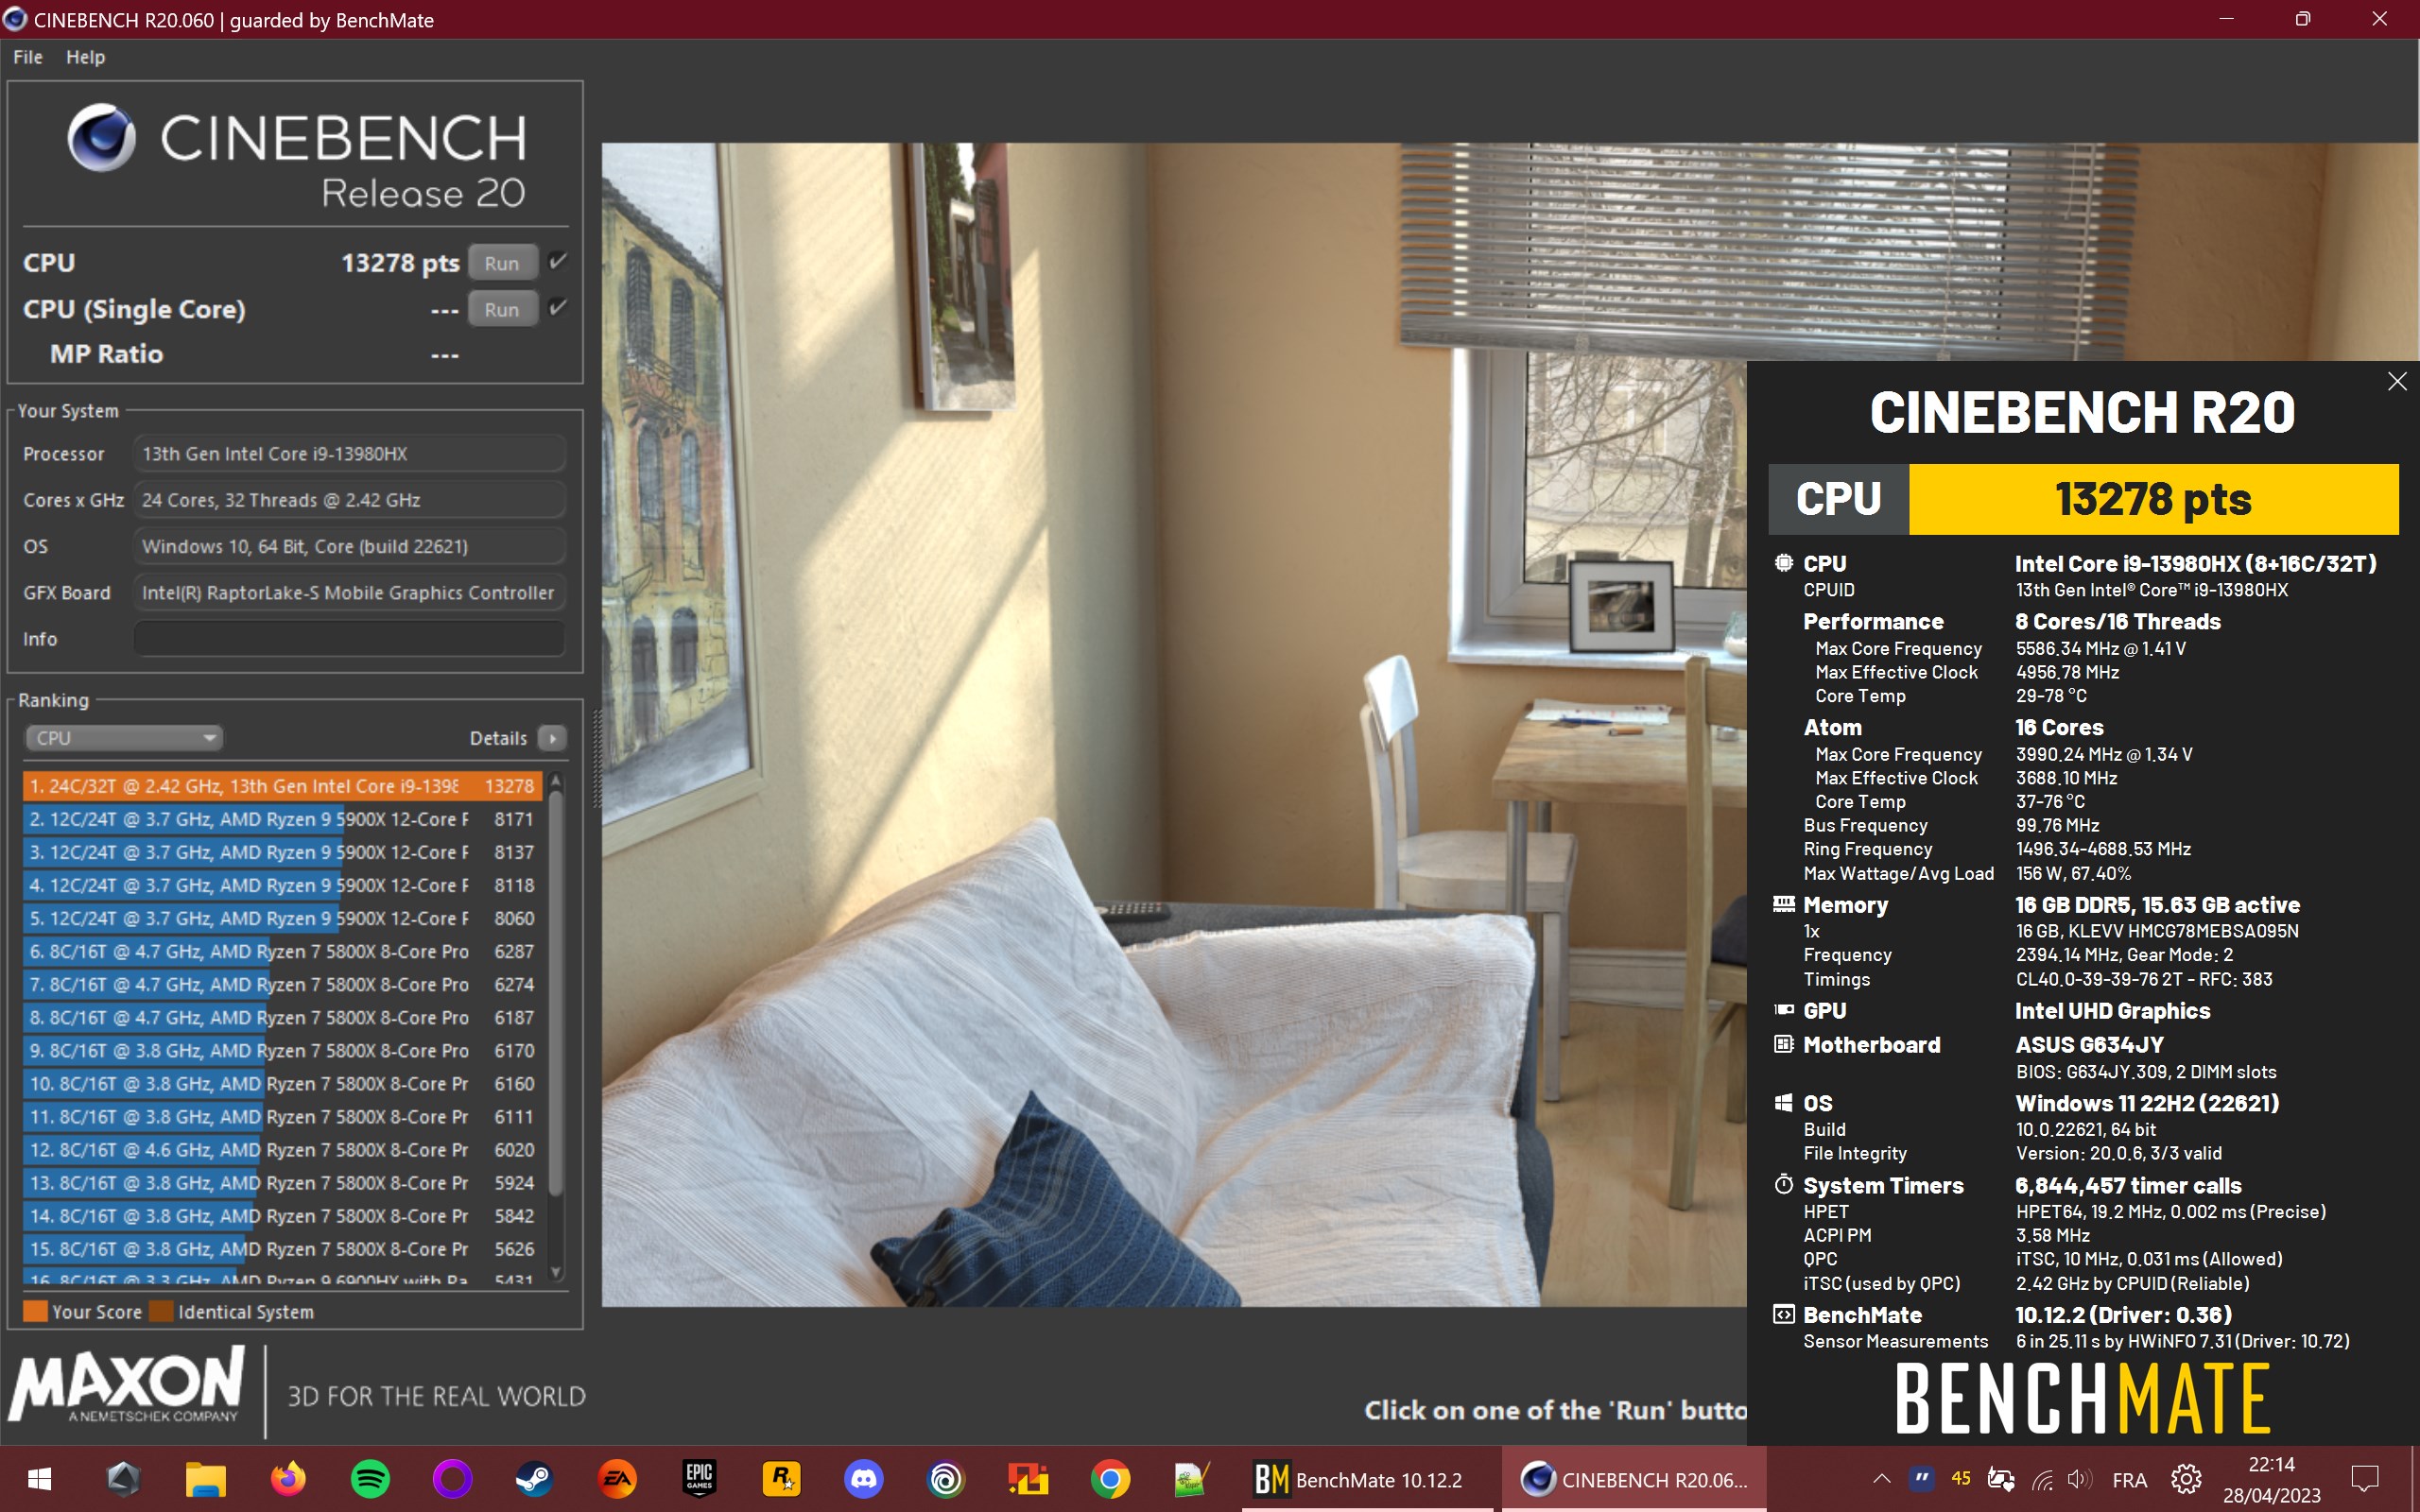Expand ranking Details arrow button
2420x1512 pixels.
coord(552,738)
